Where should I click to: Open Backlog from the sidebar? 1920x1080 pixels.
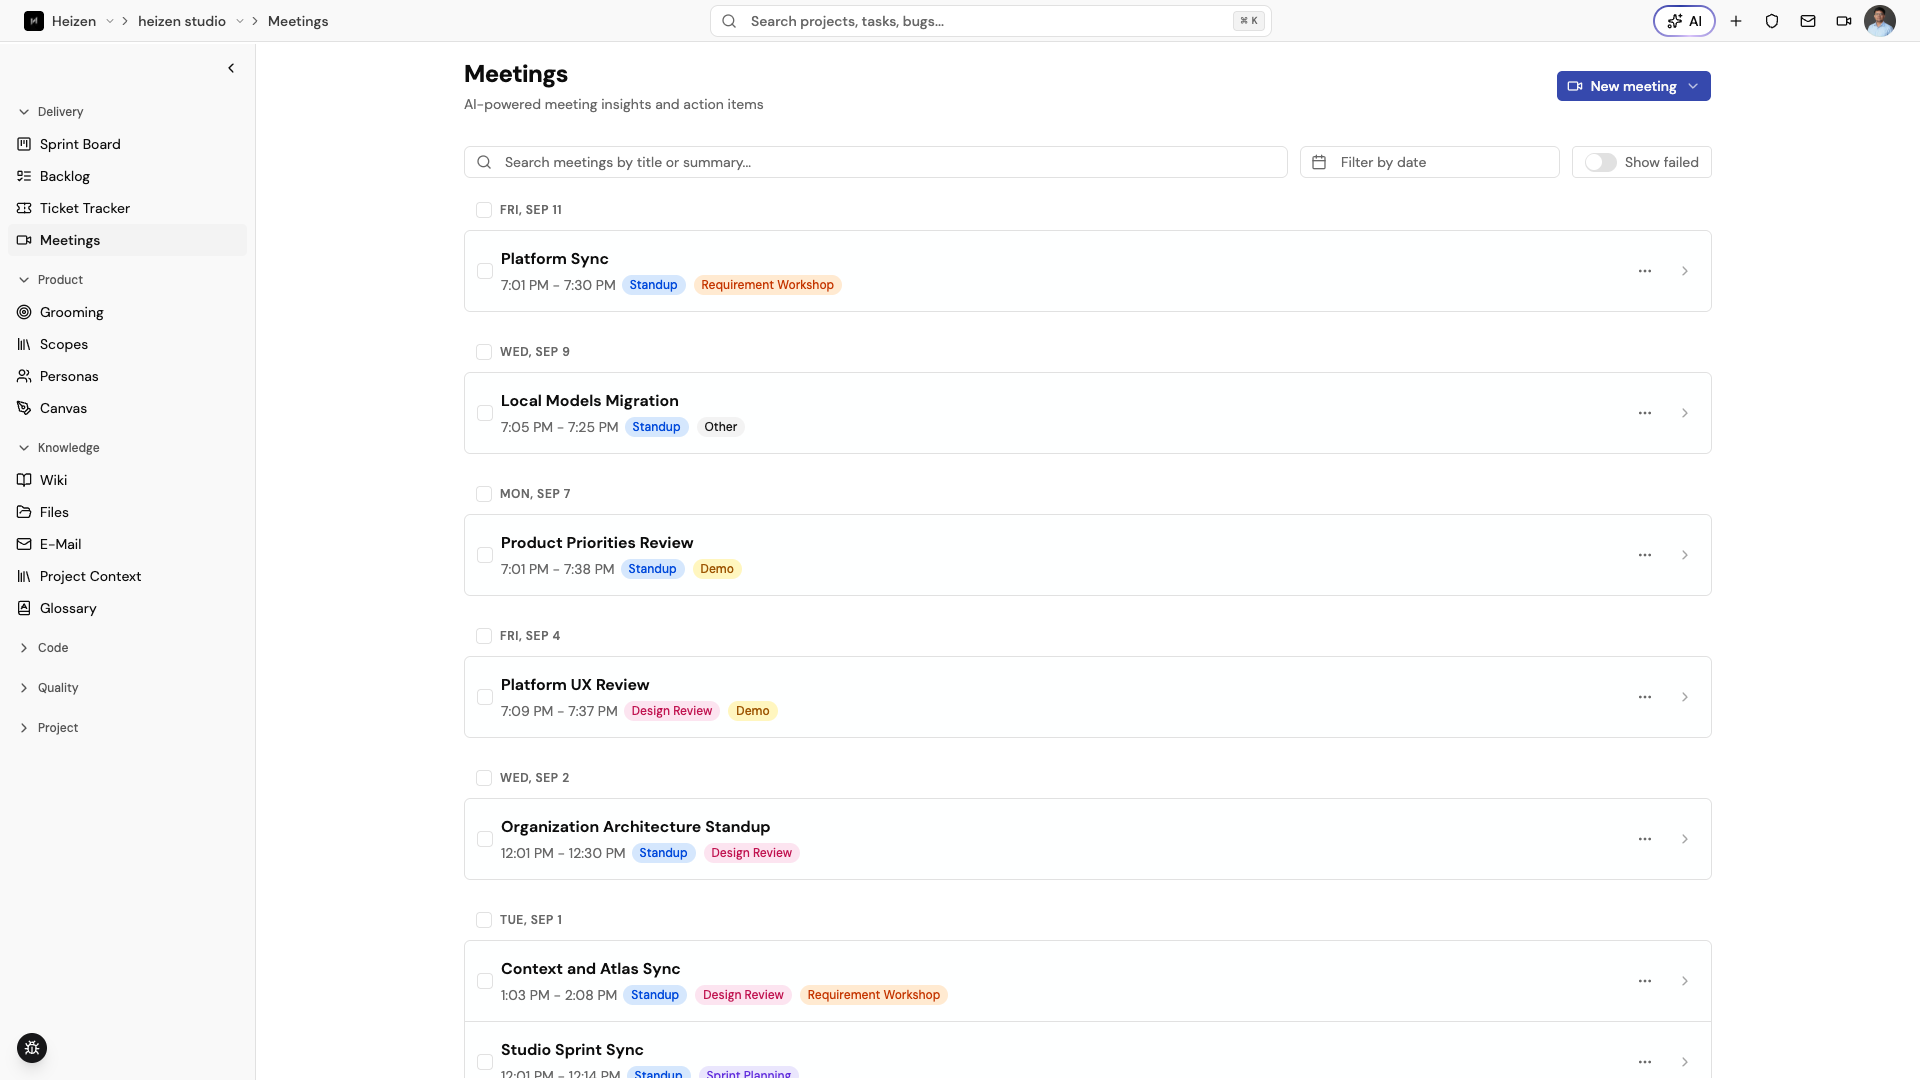127,176
